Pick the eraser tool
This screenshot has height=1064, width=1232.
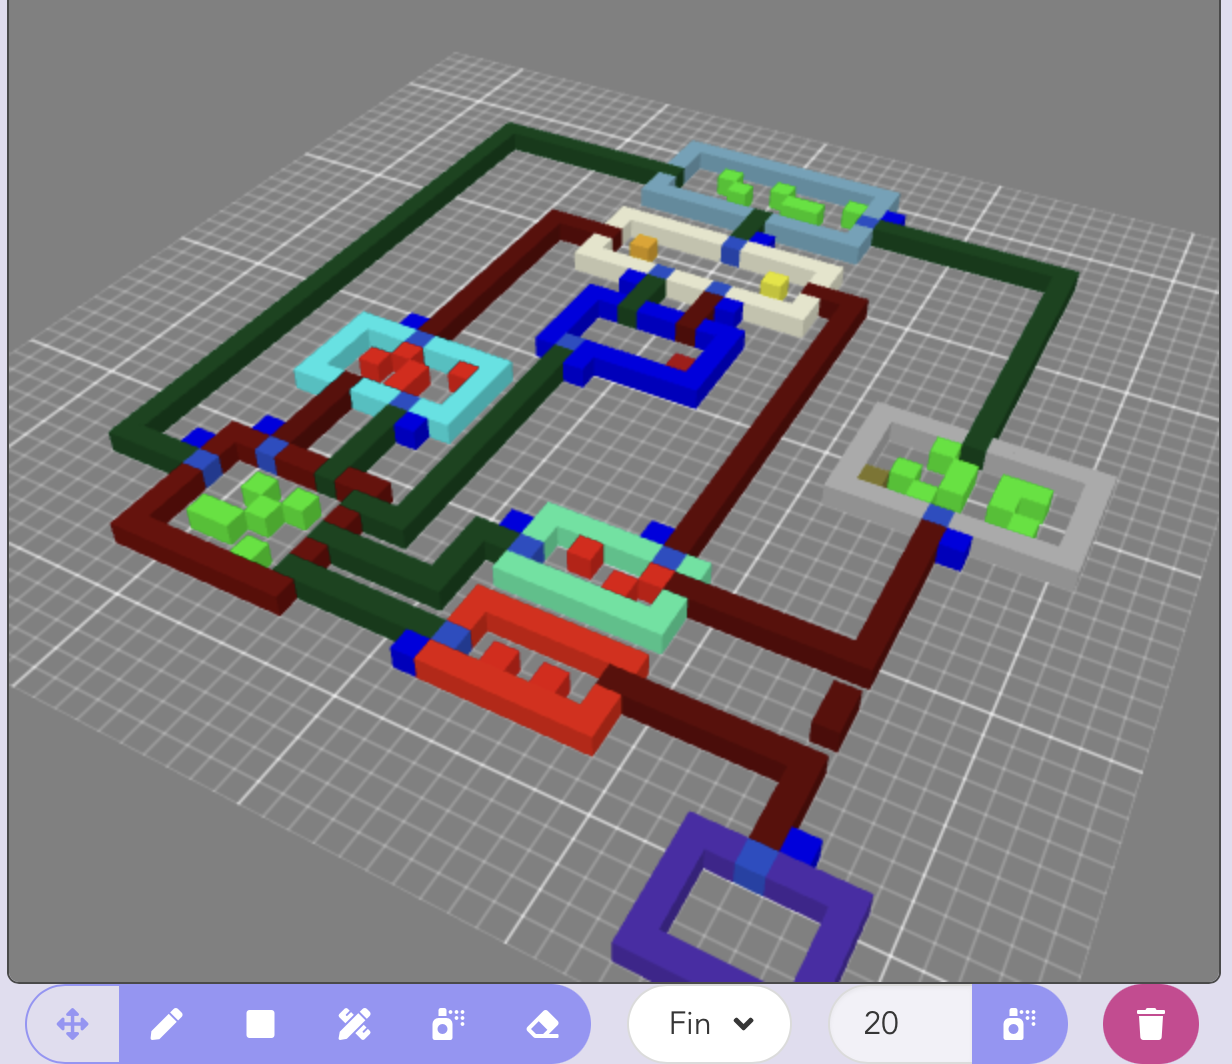(542, 1023)
